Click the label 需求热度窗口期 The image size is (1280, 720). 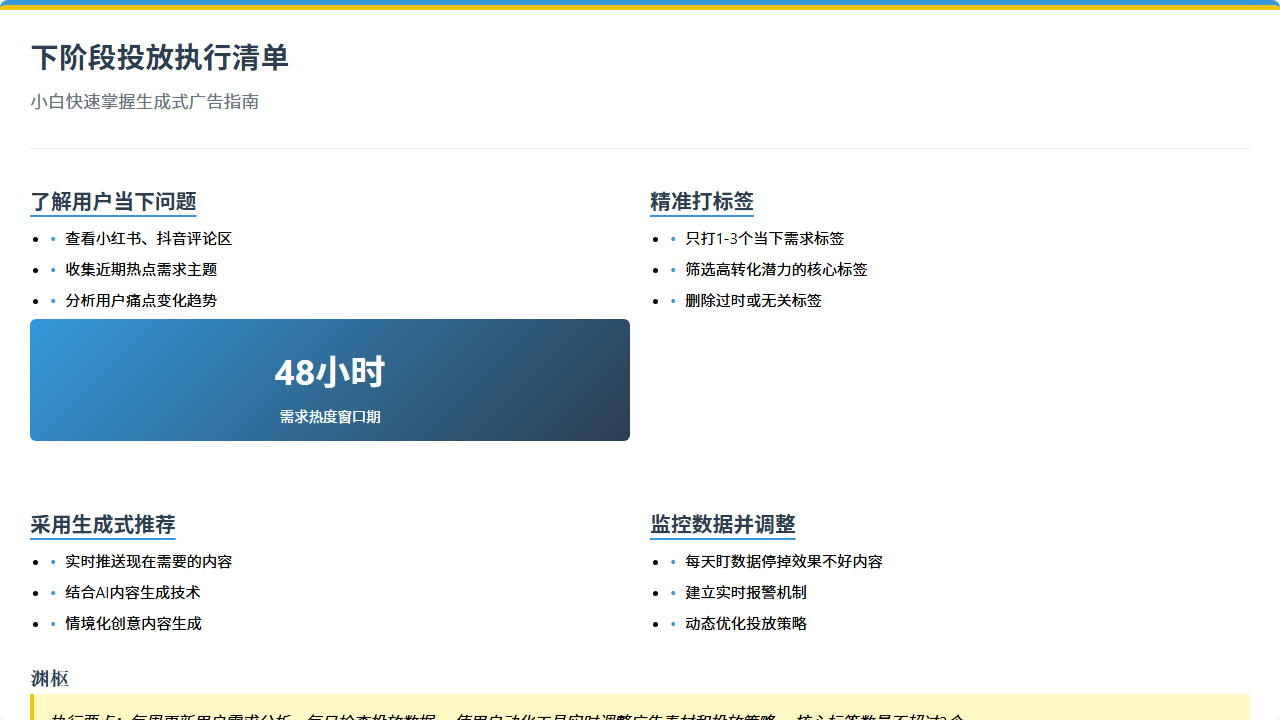[x=330, y=417]
